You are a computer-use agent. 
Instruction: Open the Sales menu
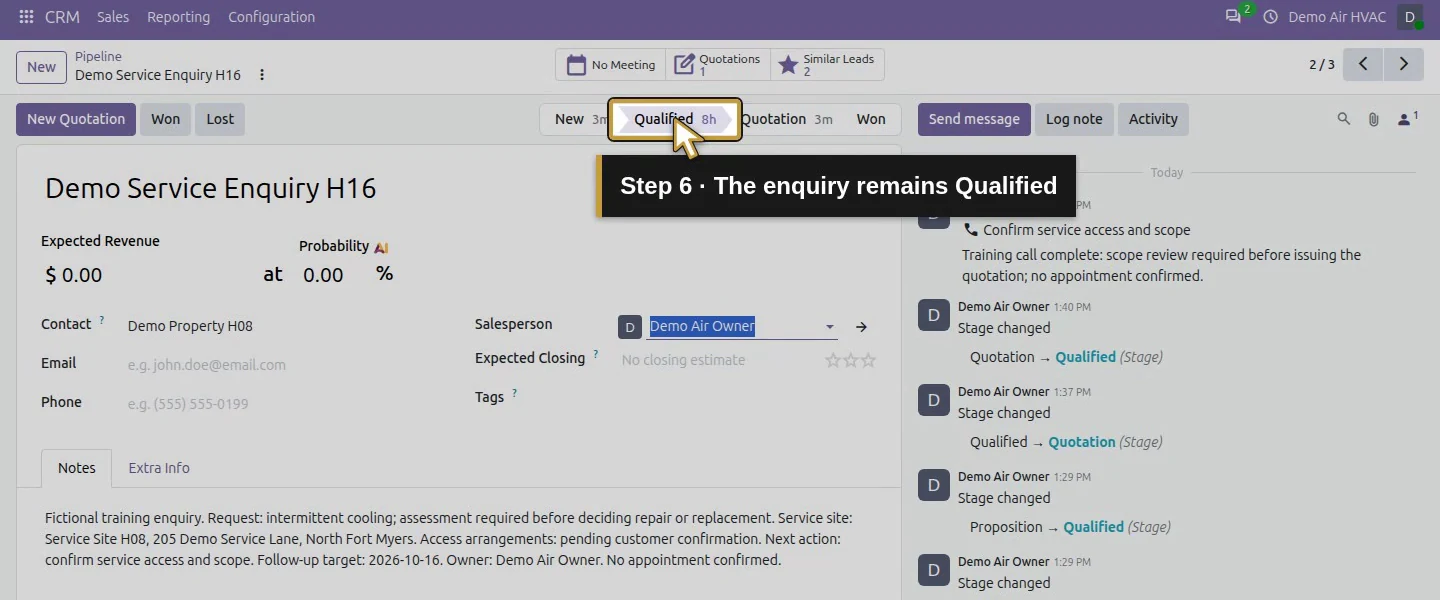click(113, 17)
